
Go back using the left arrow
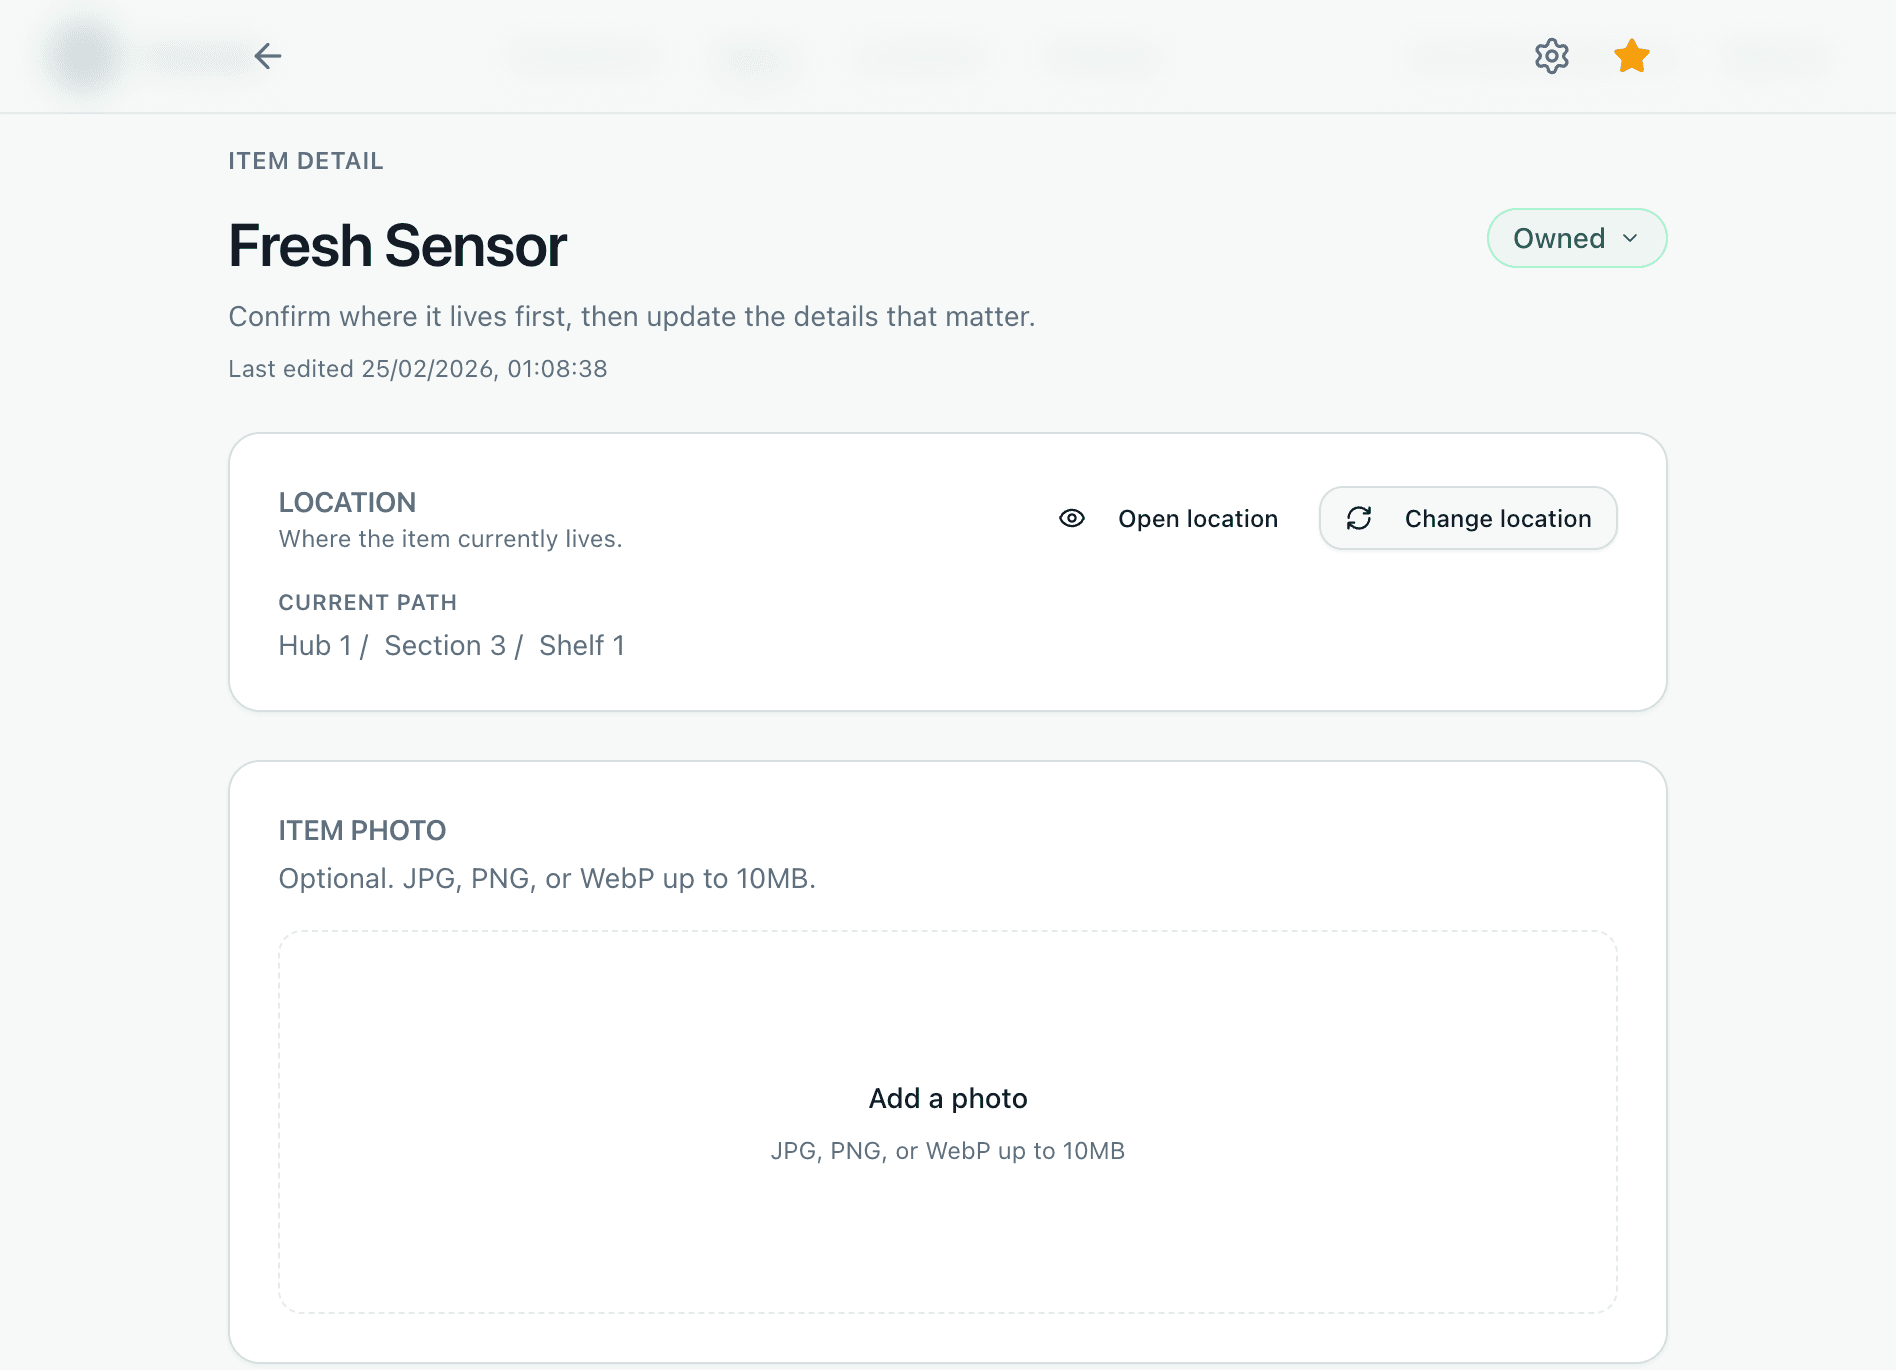[x=267, y=56]
